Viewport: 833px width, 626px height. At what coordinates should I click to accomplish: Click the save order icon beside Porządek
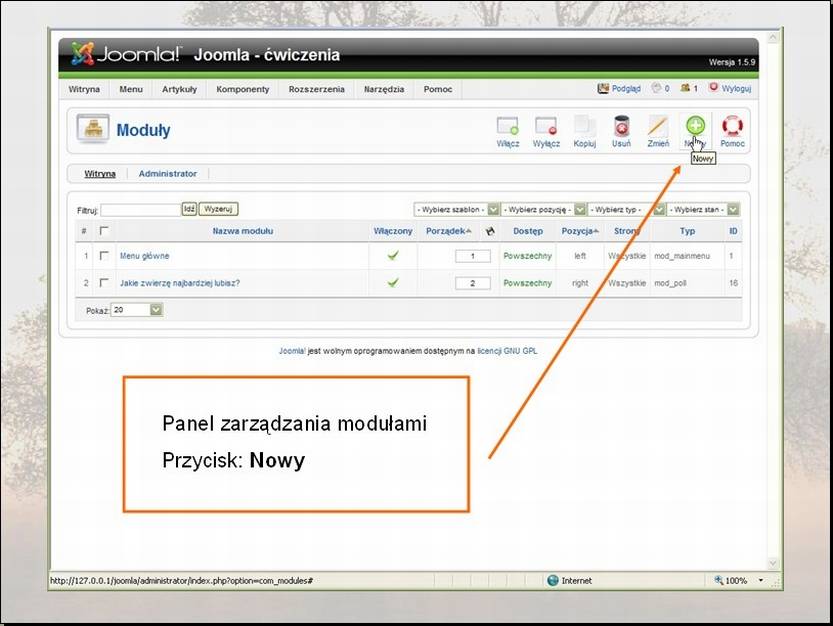click(x=490, y=231)
